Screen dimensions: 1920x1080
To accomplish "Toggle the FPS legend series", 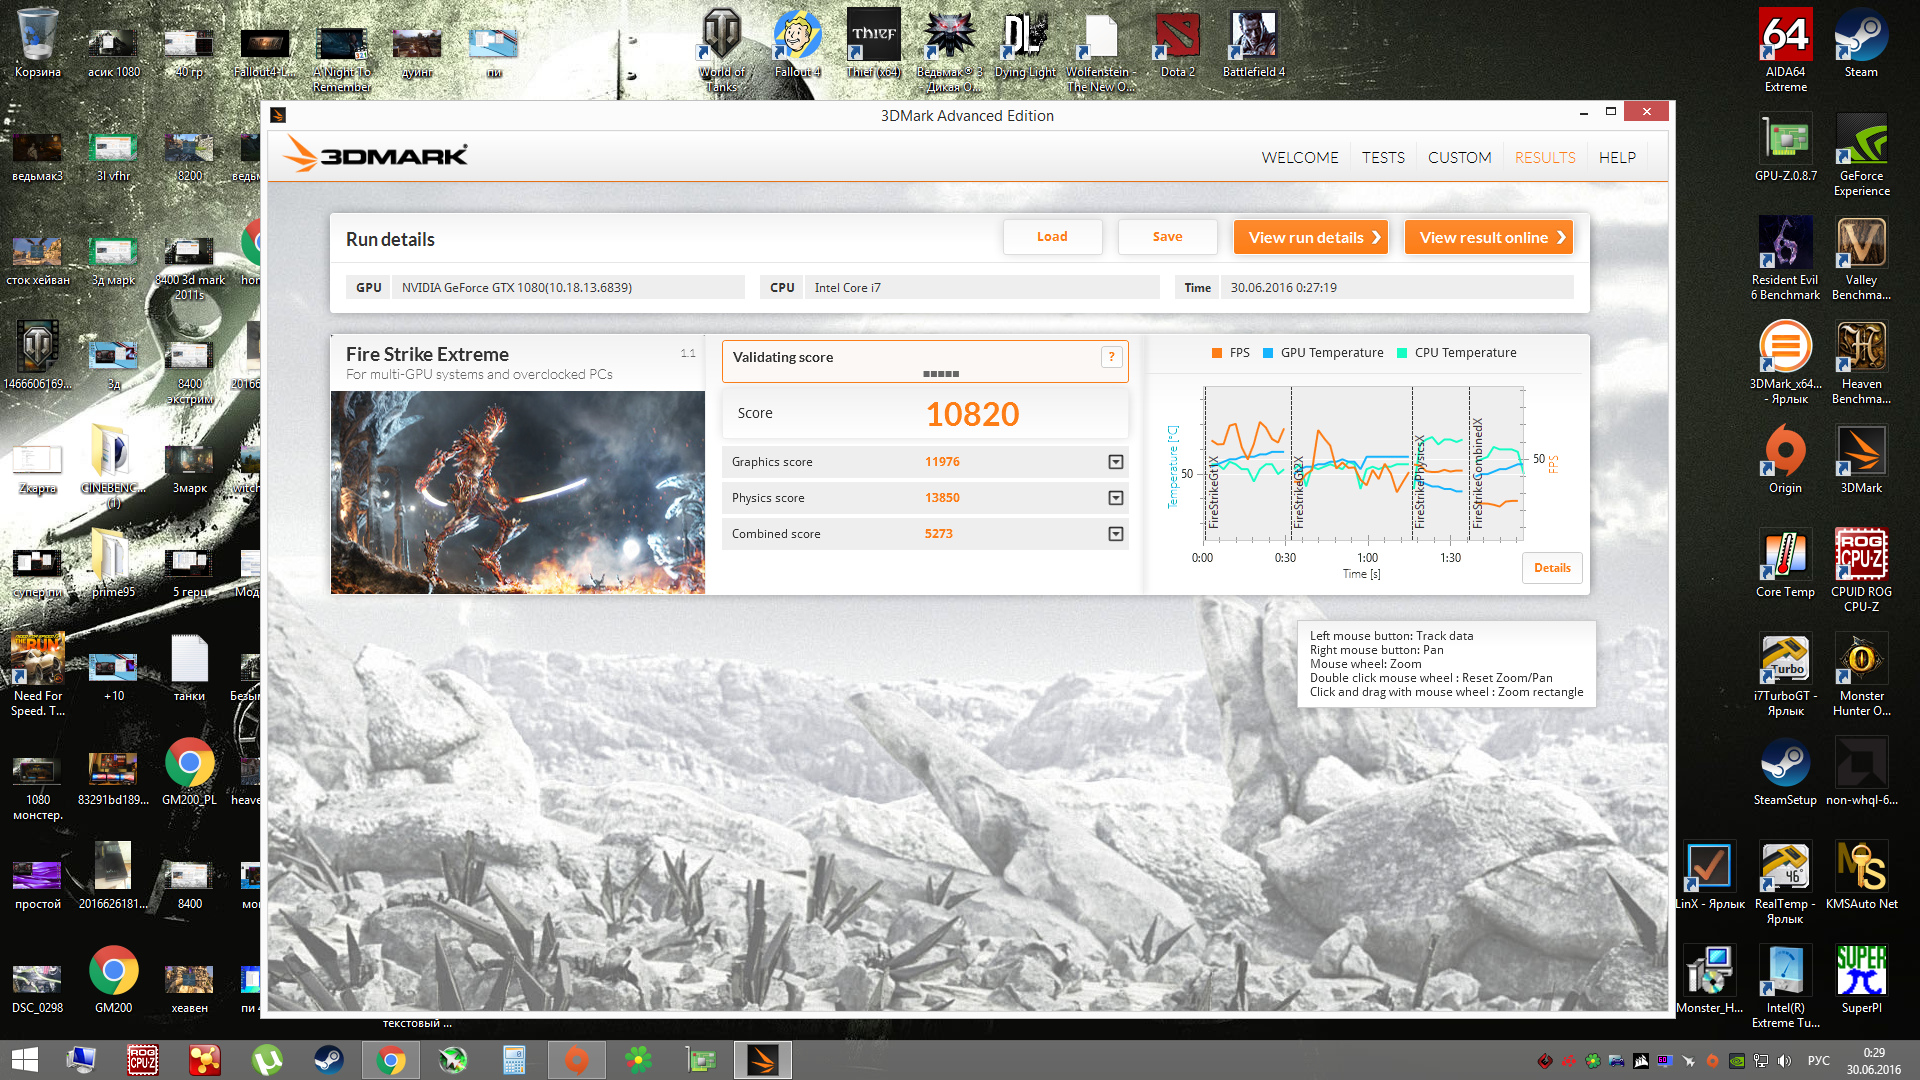I will point(1231,353).
